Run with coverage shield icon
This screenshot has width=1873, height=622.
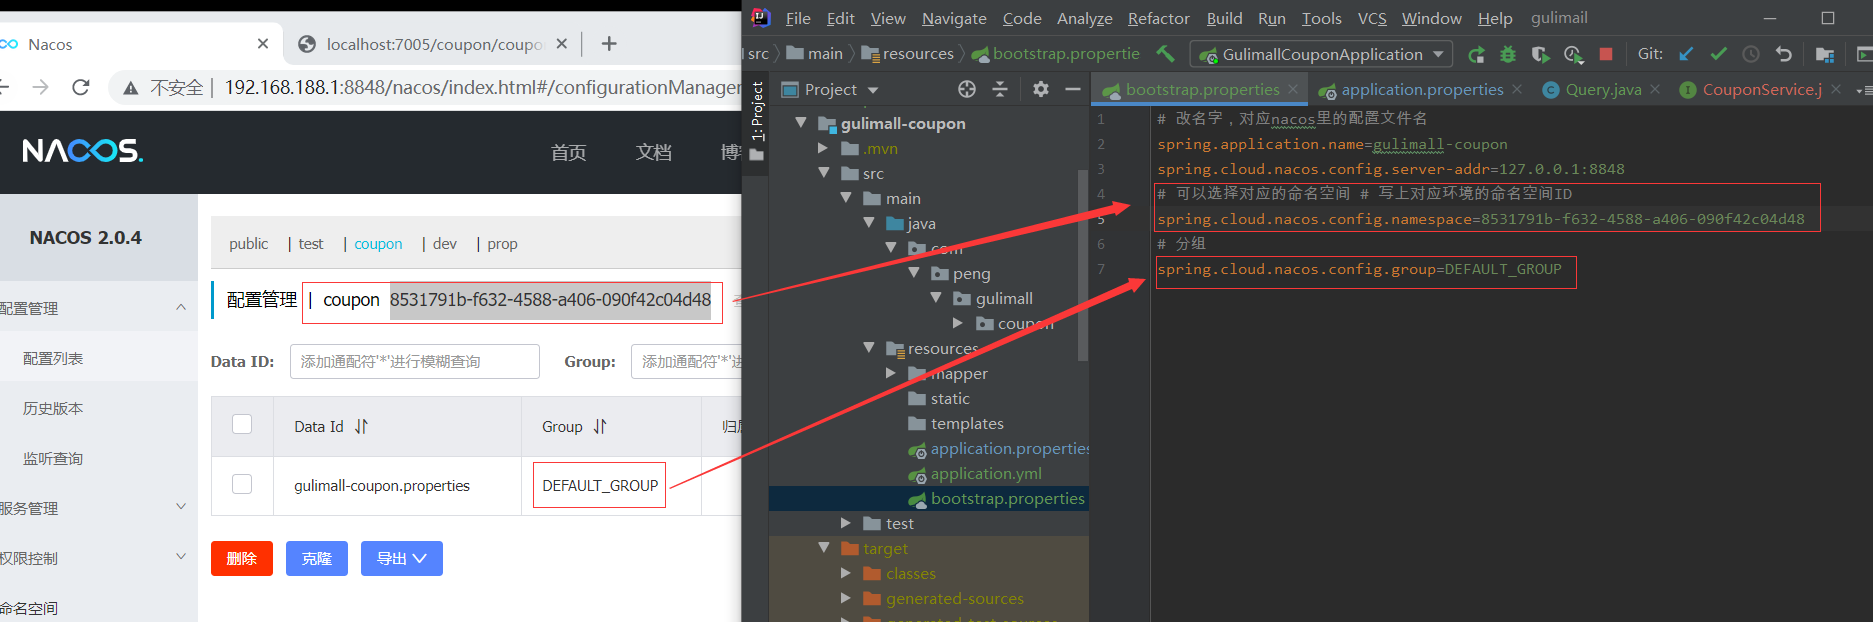1540,54
